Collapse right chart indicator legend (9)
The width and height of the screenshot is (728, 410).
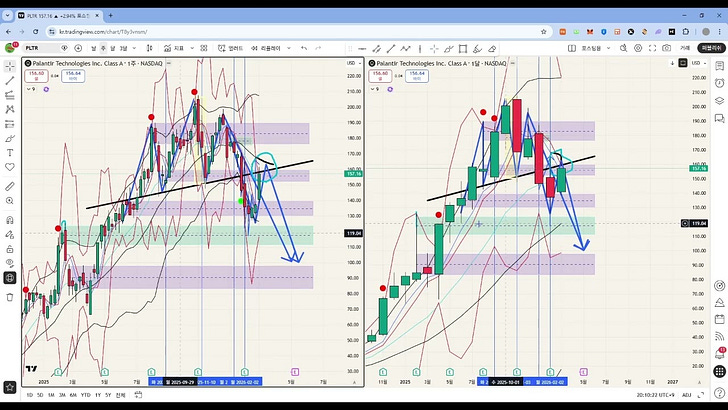[375, 89]
